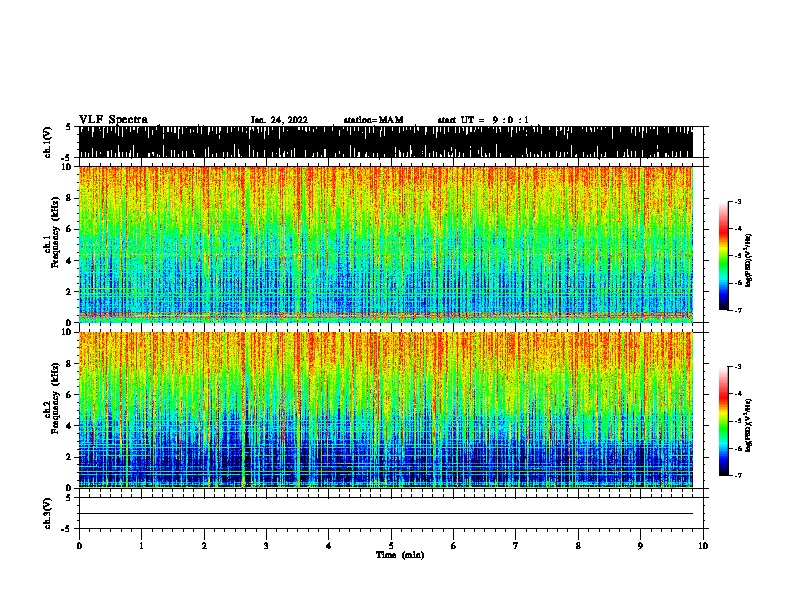
Task: Click the log(PSD) unit label beside ch.2 colorbar
Action: click(x=749, y=425)
